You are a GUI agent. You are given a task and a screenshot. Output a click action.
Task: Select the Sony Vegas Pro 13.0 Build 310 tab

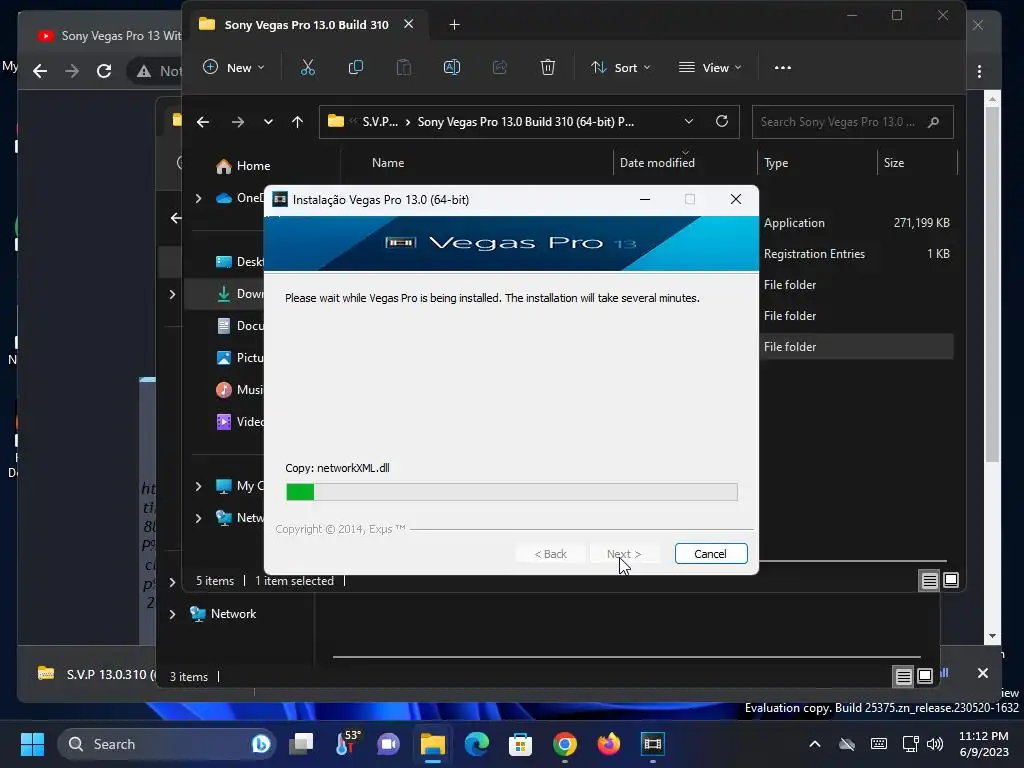click(x=305, y=25)
